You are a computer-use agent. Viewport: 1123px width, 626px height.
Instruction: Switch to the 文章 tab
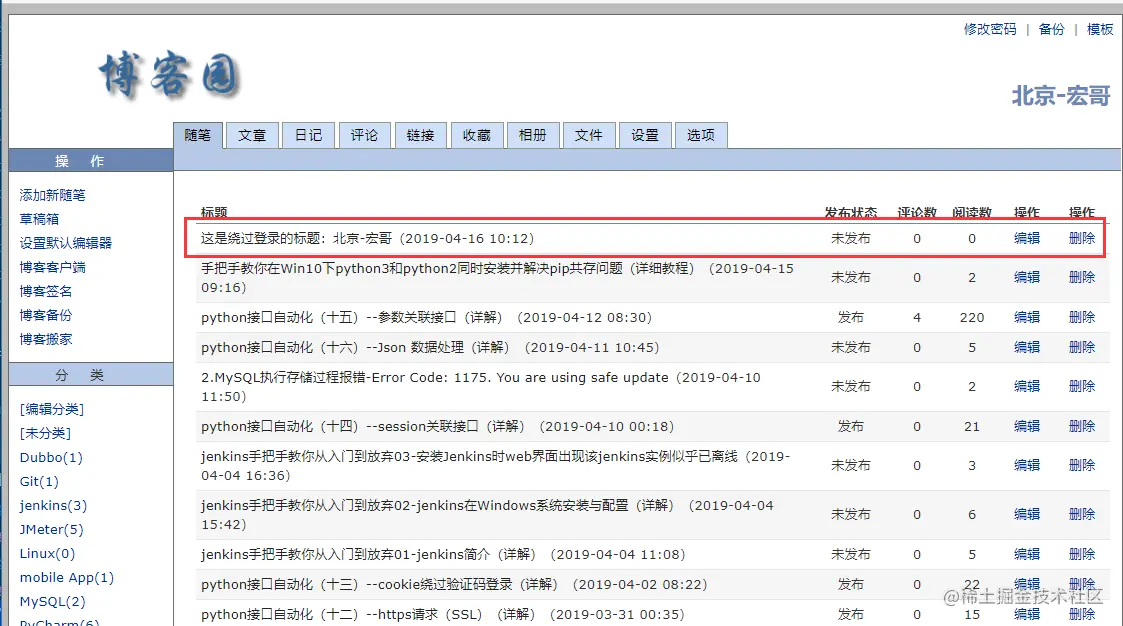(x=252, y=135)
